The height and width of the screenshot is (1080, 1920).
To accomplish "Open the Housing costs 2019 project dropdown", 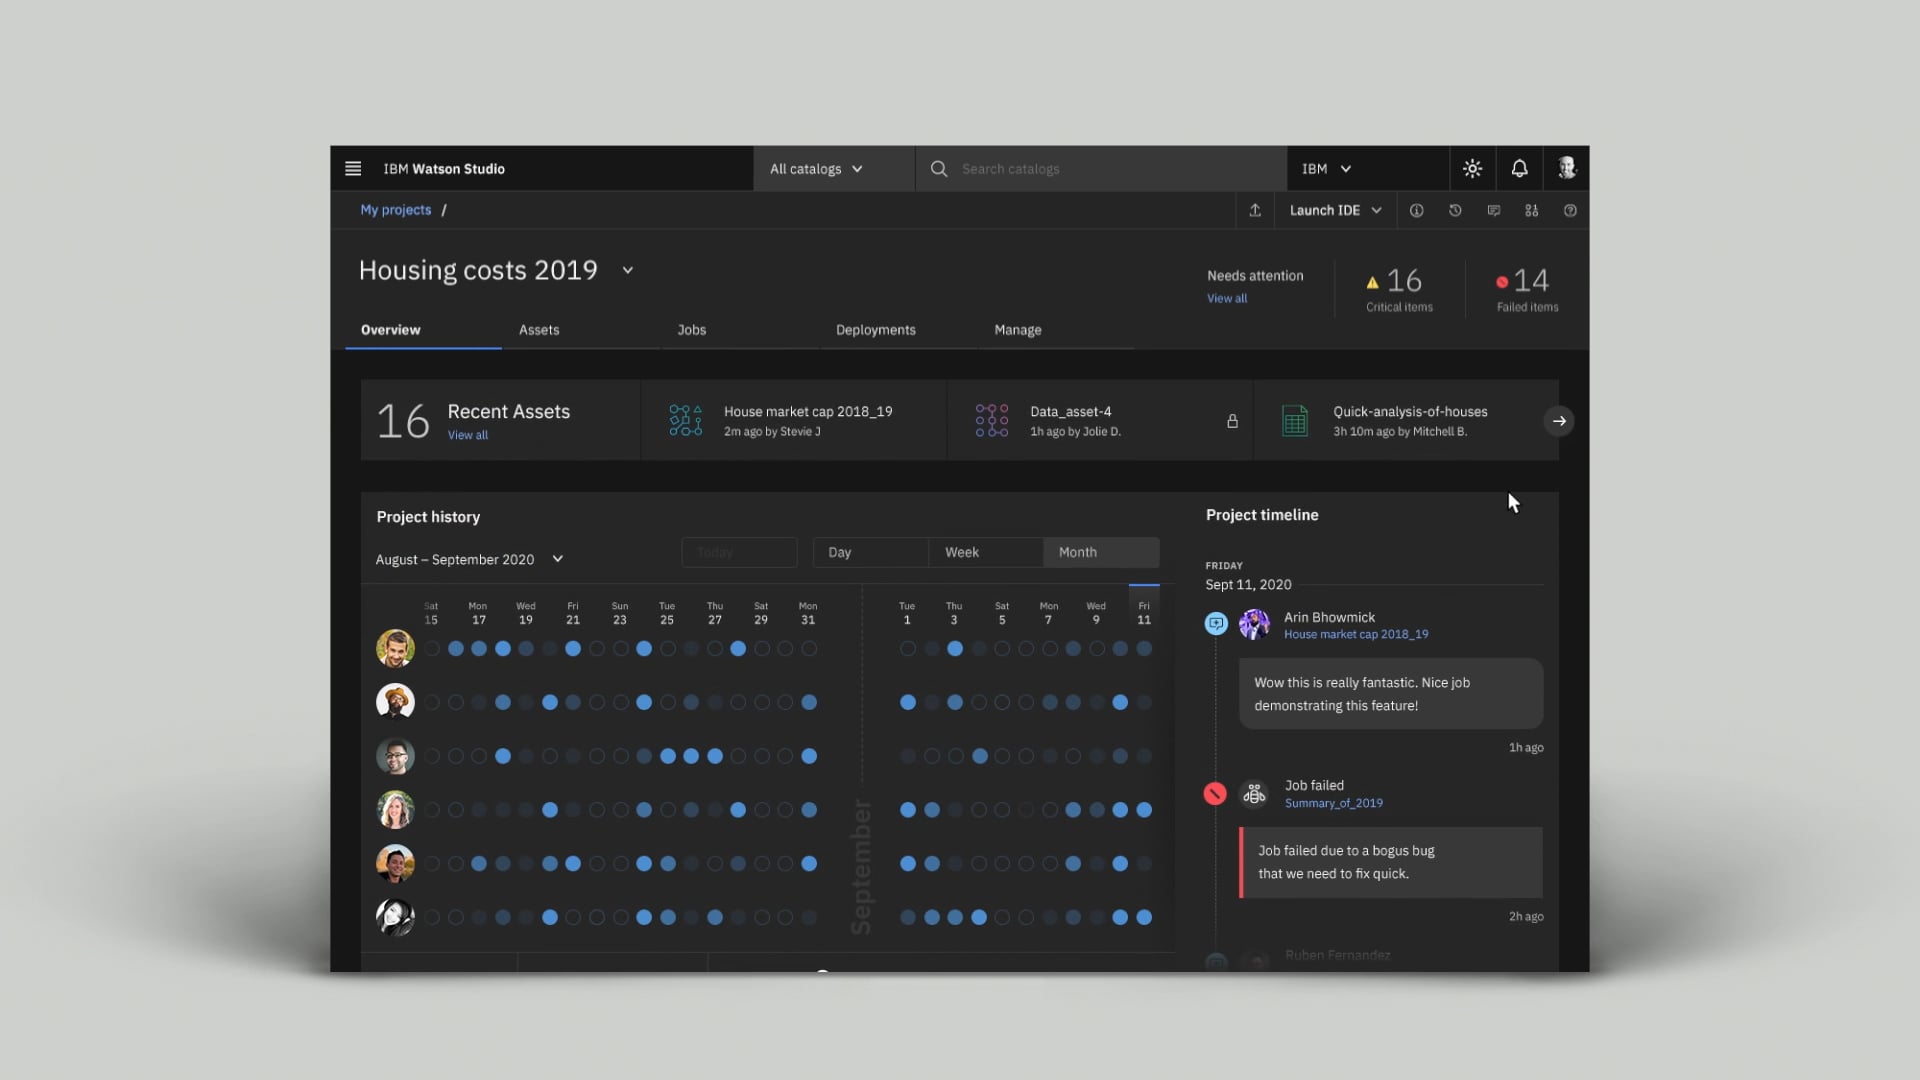I will [628, 270].
